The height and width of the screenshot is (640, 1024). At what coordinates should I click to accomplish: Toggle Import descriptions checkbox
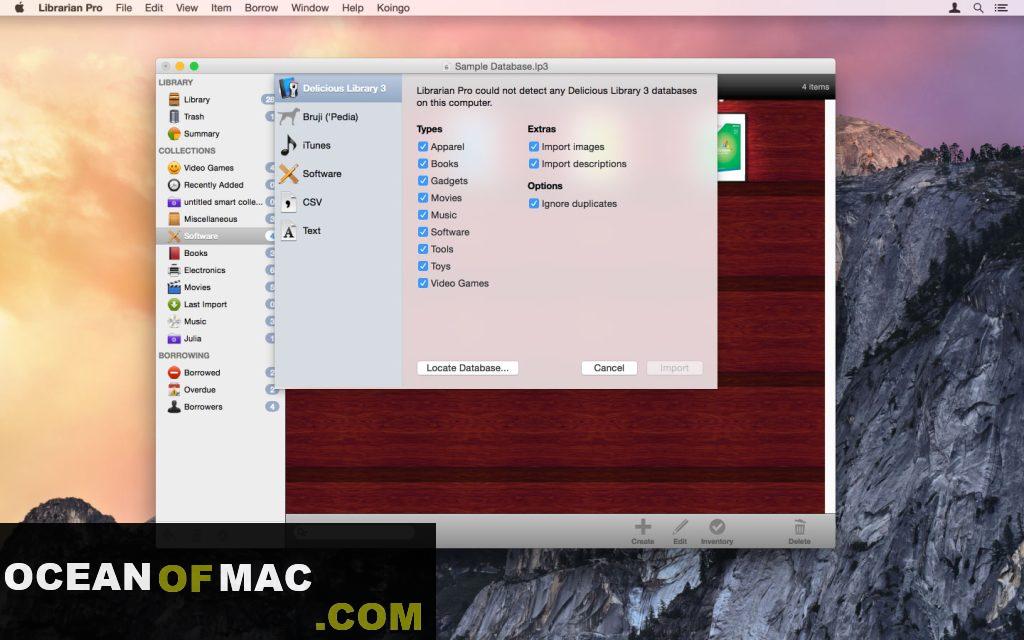534,164
